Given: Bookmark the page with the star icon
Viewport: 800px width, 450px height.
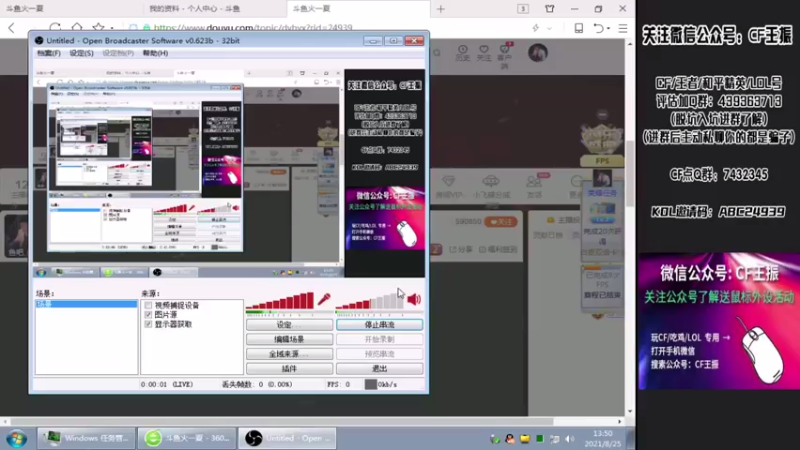Looking at the screenshot, I should [x=98, y=28].
